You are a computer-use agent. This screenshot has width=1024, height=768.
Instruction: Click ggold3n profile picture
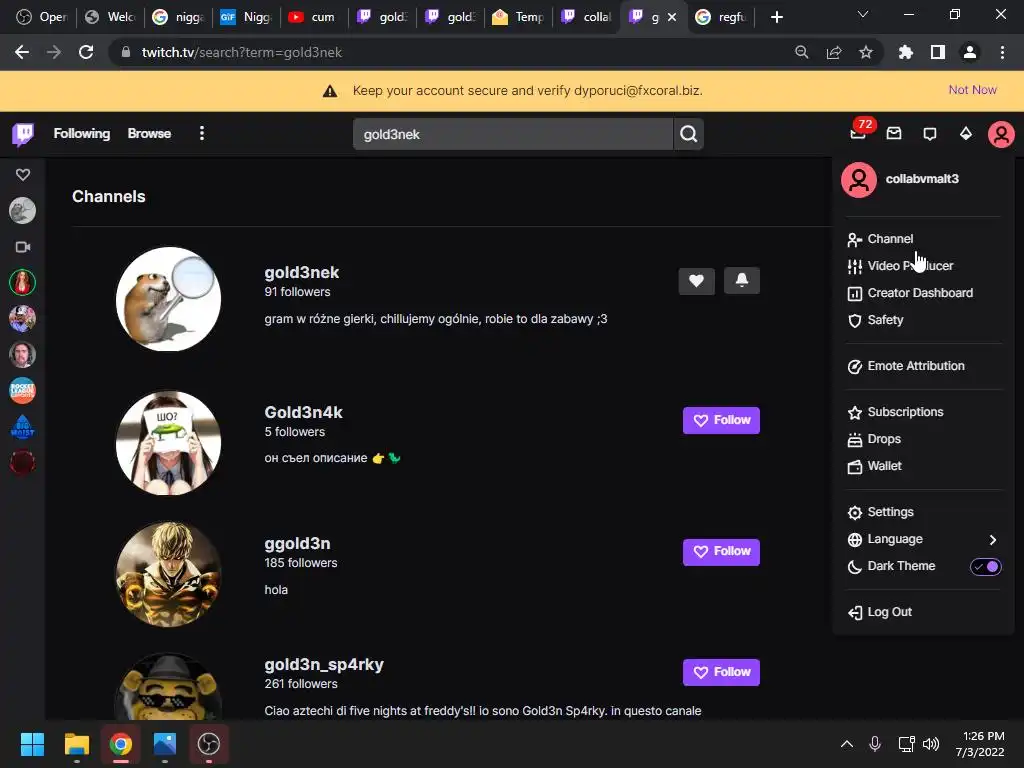(168, 574)
